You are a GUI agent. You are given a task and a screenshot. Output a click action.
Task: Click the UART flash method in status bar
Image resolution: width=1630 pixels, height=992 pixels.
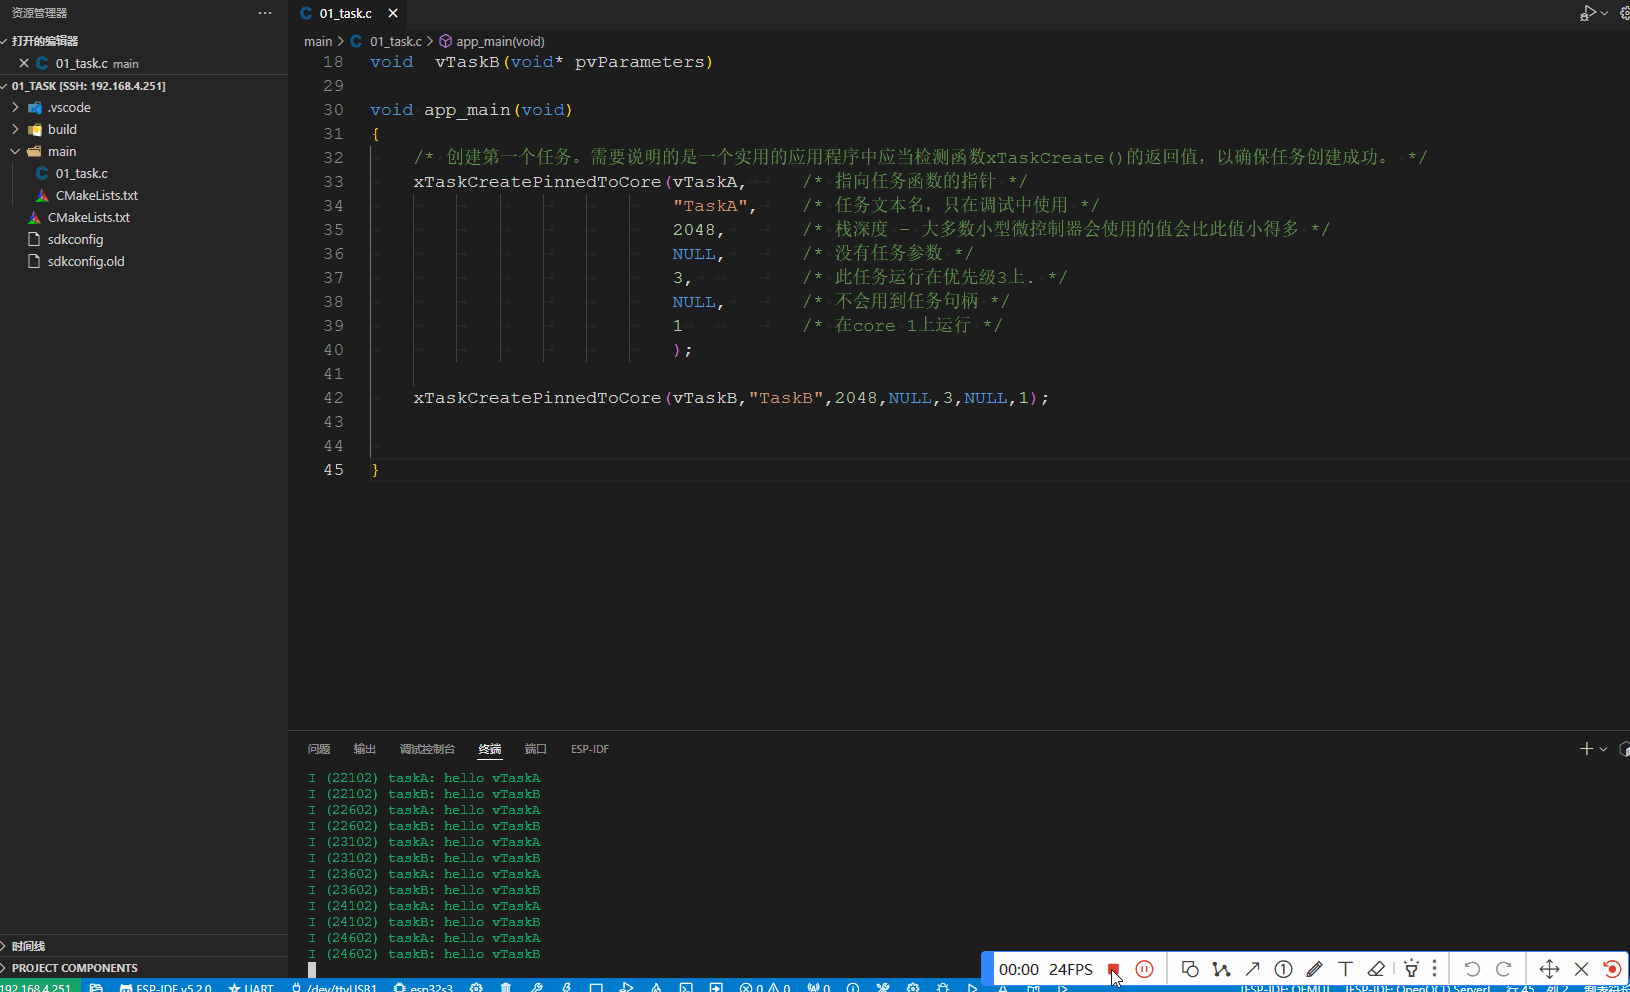coord(251,987)
